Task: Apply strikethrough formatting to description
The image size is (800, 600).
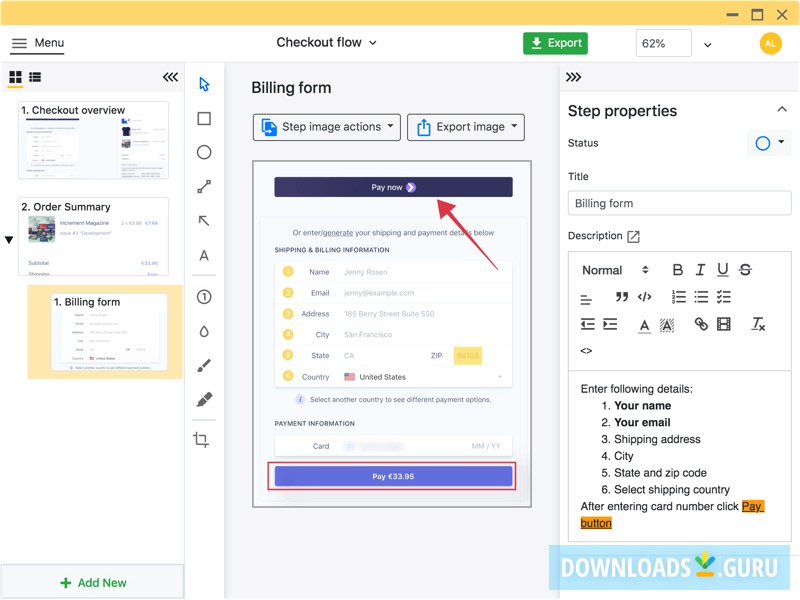Action: pyautogui.click(x=745, y=270)
